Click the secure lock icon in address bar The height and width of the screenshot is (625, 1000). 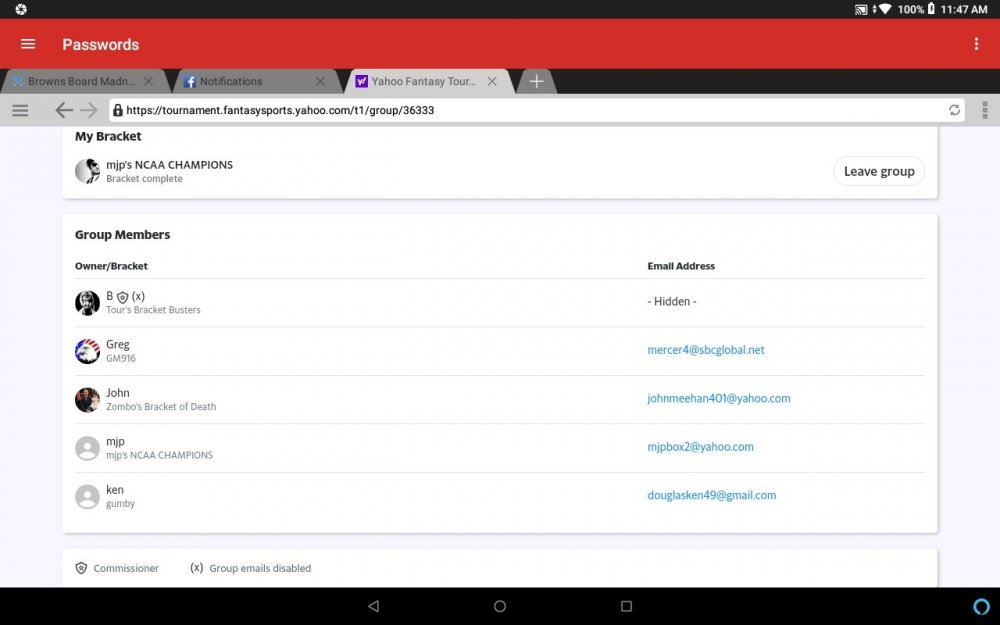118,110
